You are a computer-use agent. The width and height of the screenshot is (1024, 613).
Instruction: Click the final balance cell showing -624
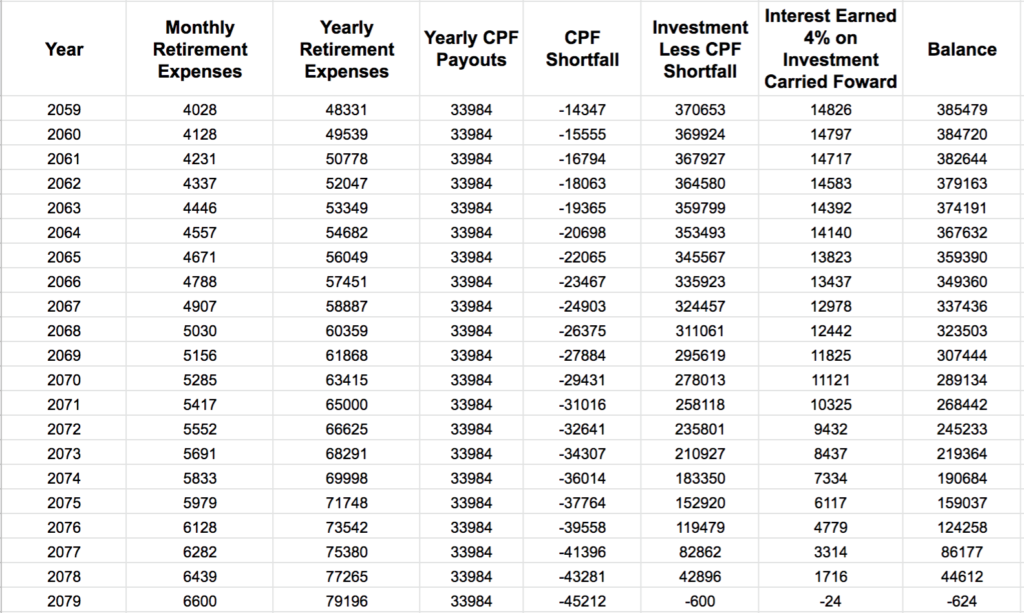point(961,601)
